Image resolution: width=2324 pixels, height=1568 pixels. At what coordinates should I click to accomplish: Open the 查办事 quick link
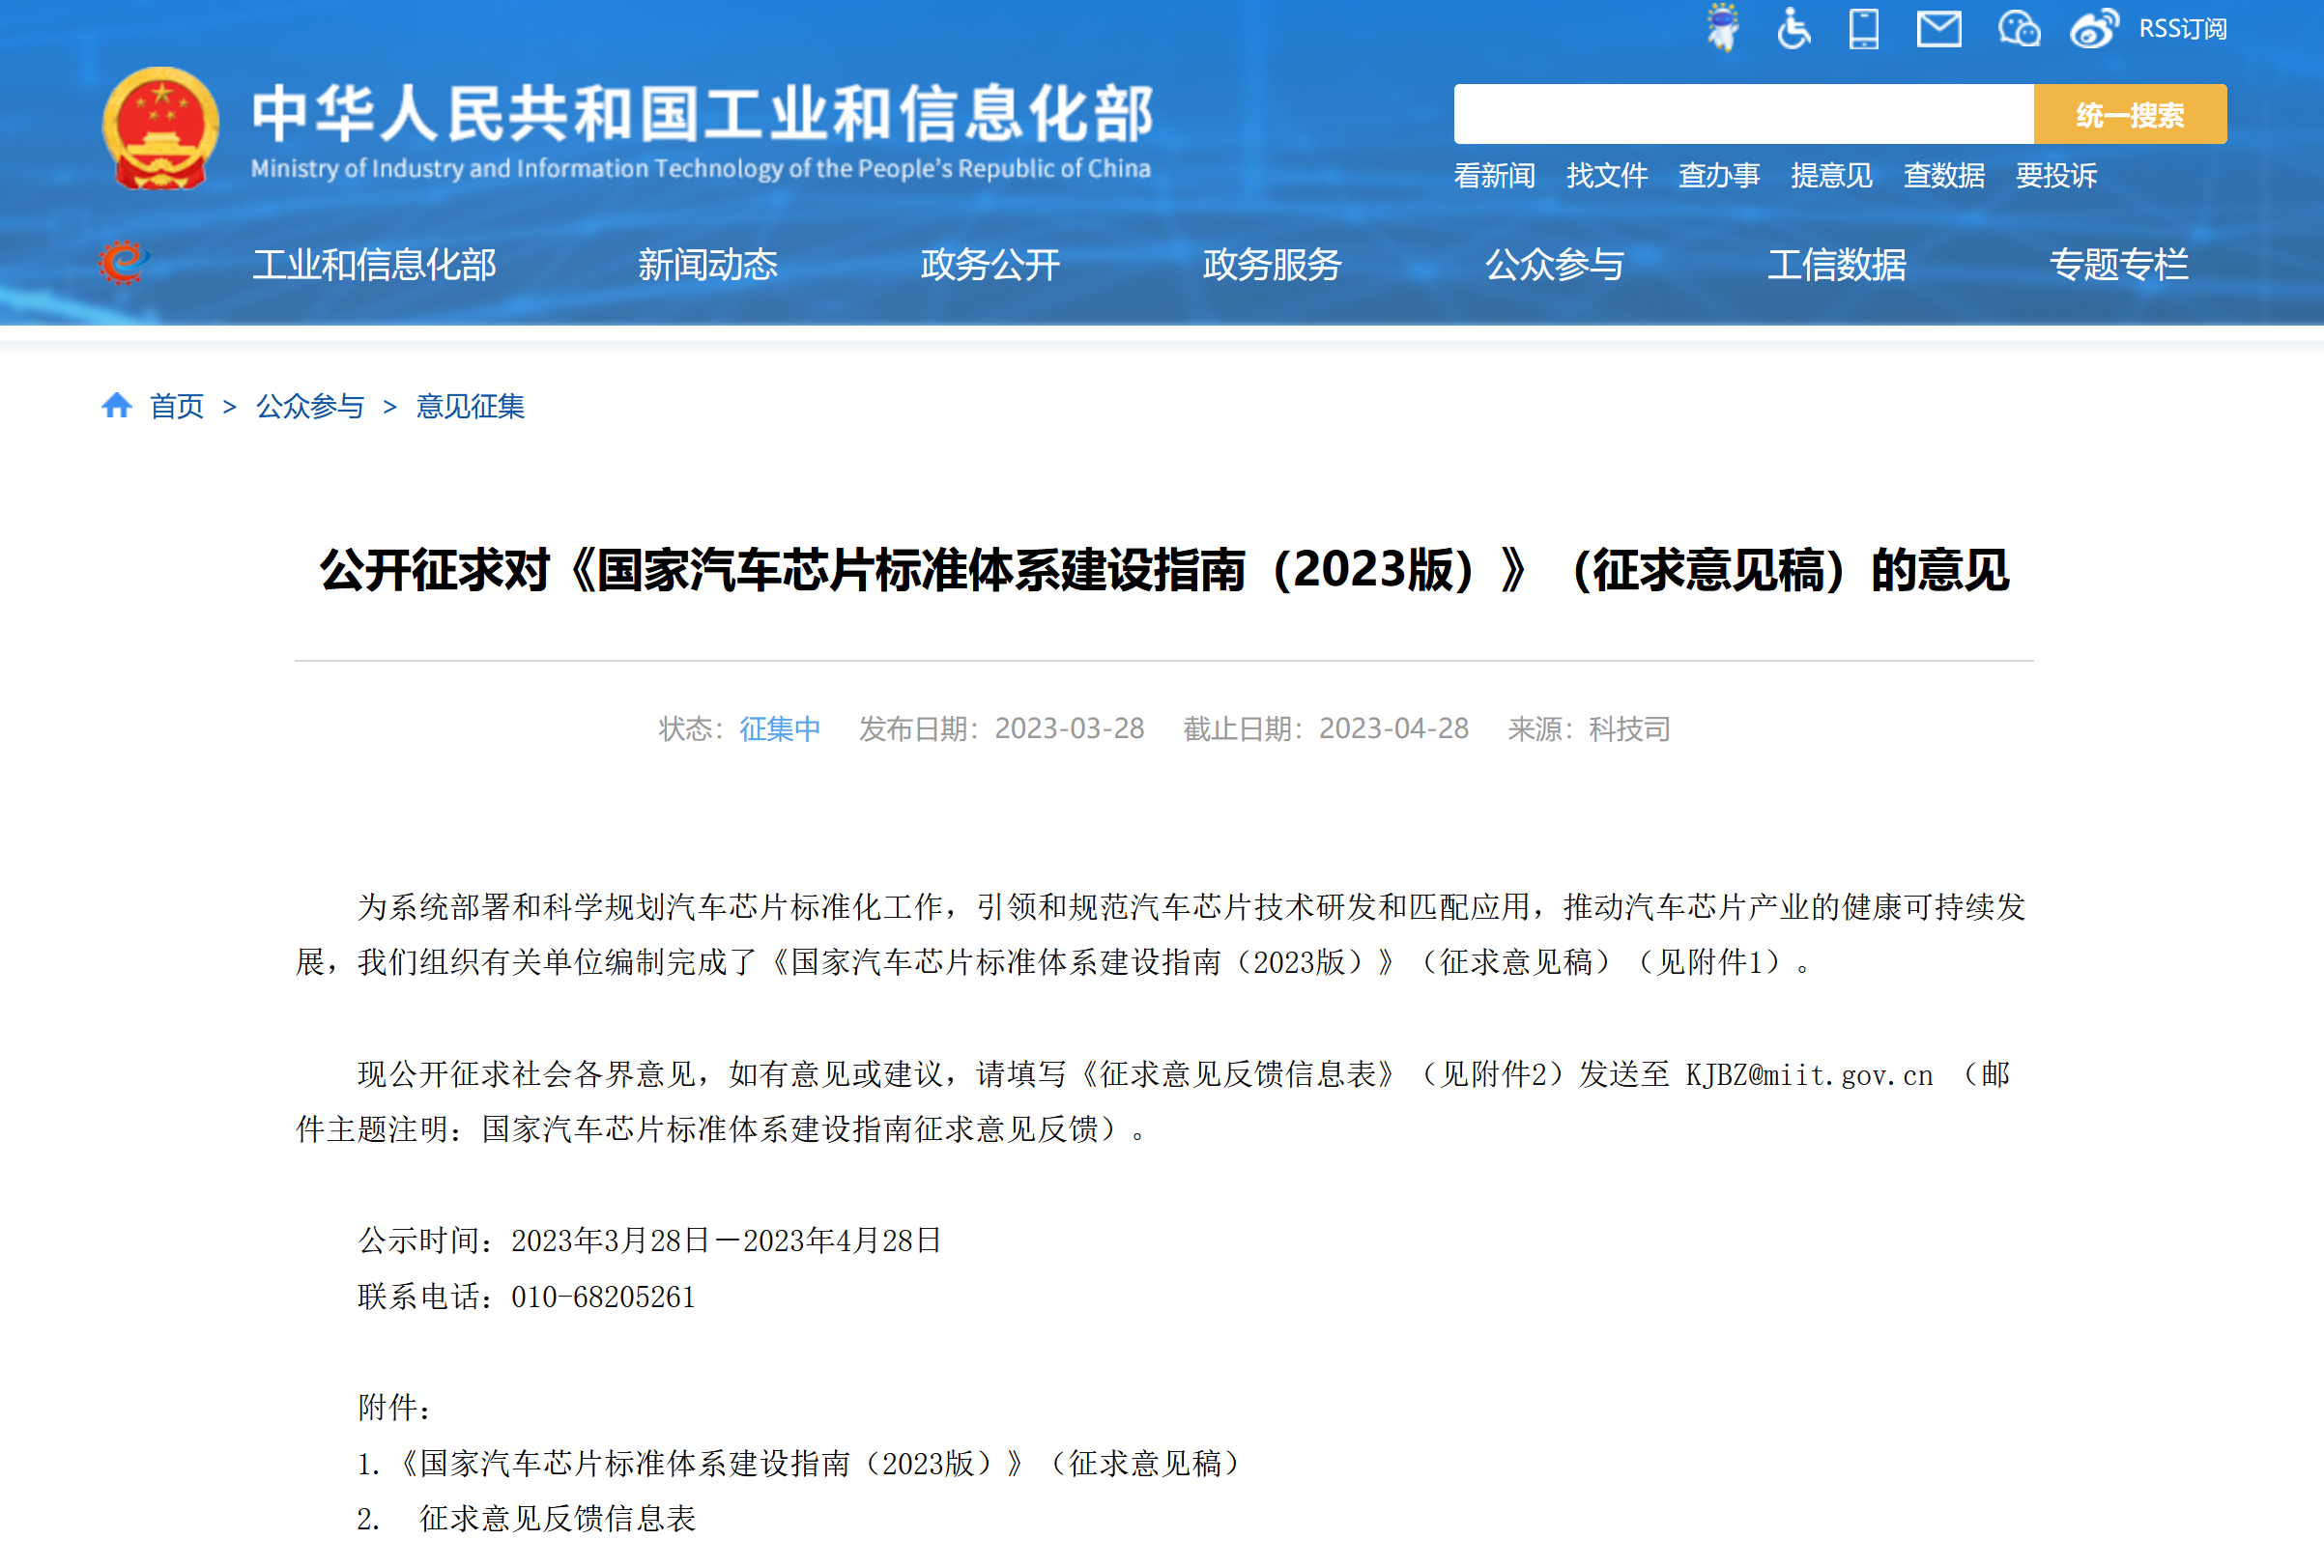[1719, 176]
